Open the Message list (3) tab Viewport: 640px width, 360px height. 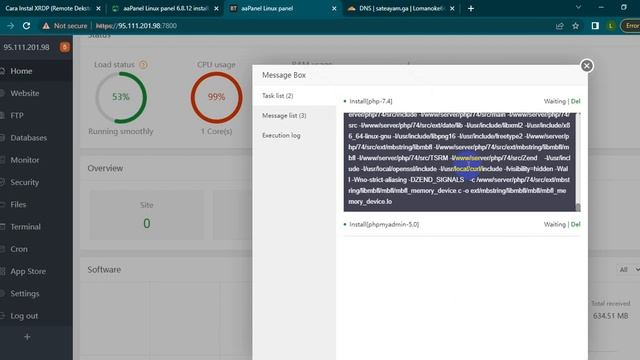tap(294, 116)
